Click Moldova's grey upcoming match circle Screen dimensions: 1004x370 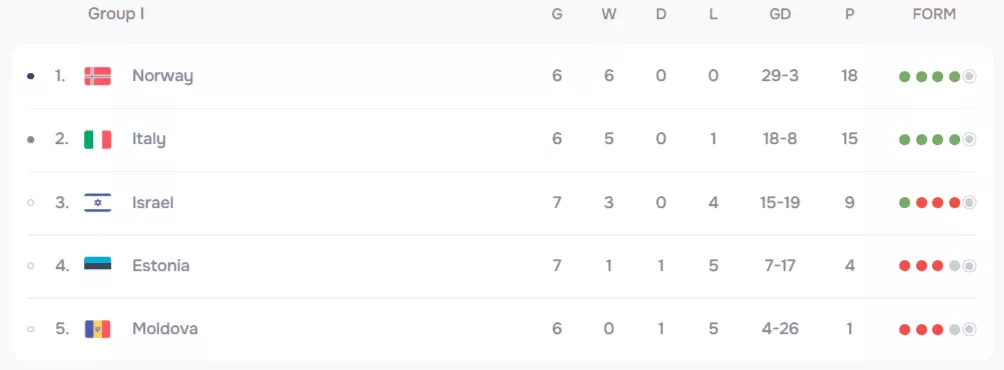pos(969,330)
